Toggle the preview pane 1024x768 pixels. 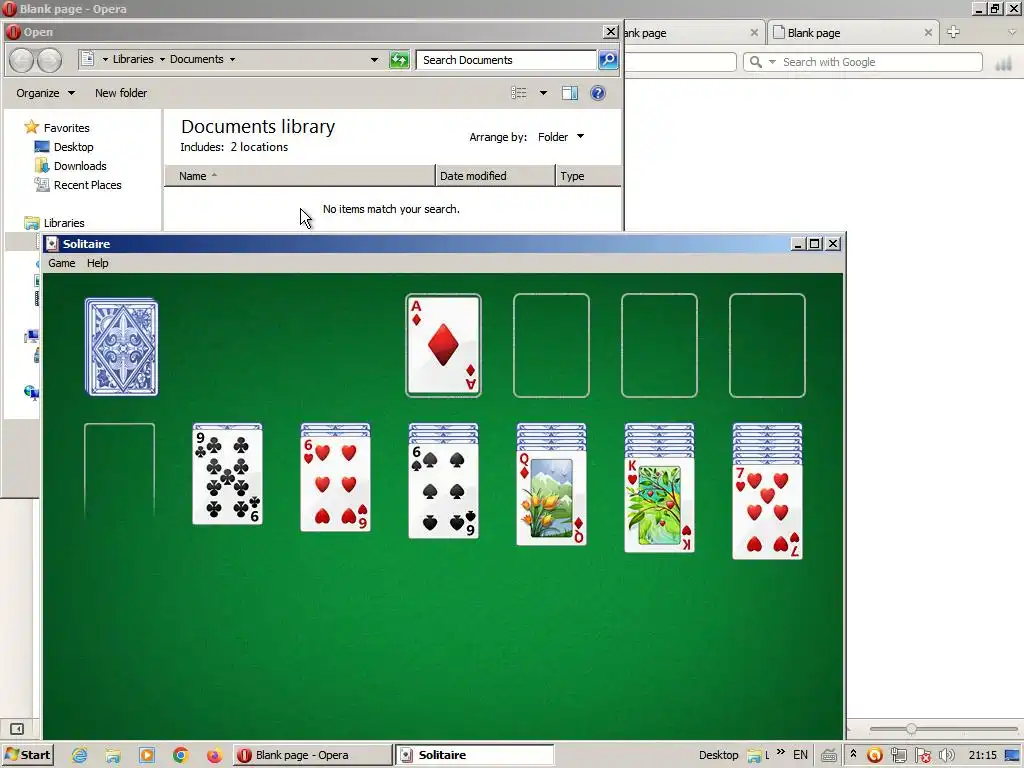(570, 93)
